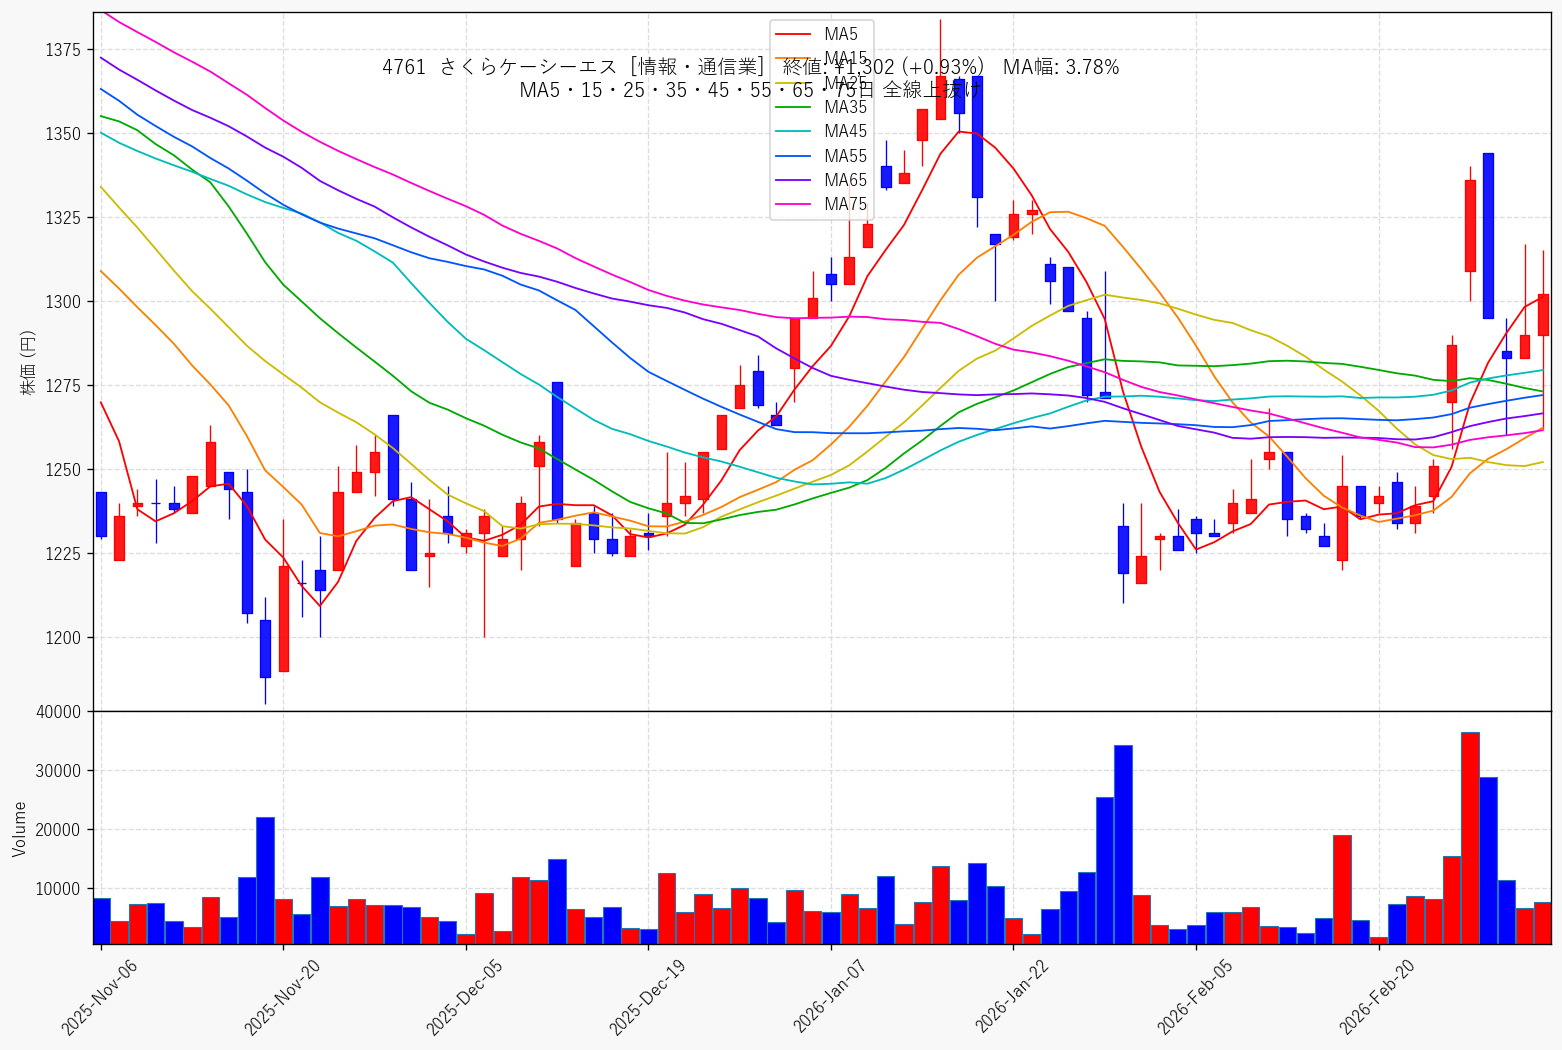Viewport: 1562px width, 1050px height.
Task: Click the MA15 legend label
Action: coord(846,58)
